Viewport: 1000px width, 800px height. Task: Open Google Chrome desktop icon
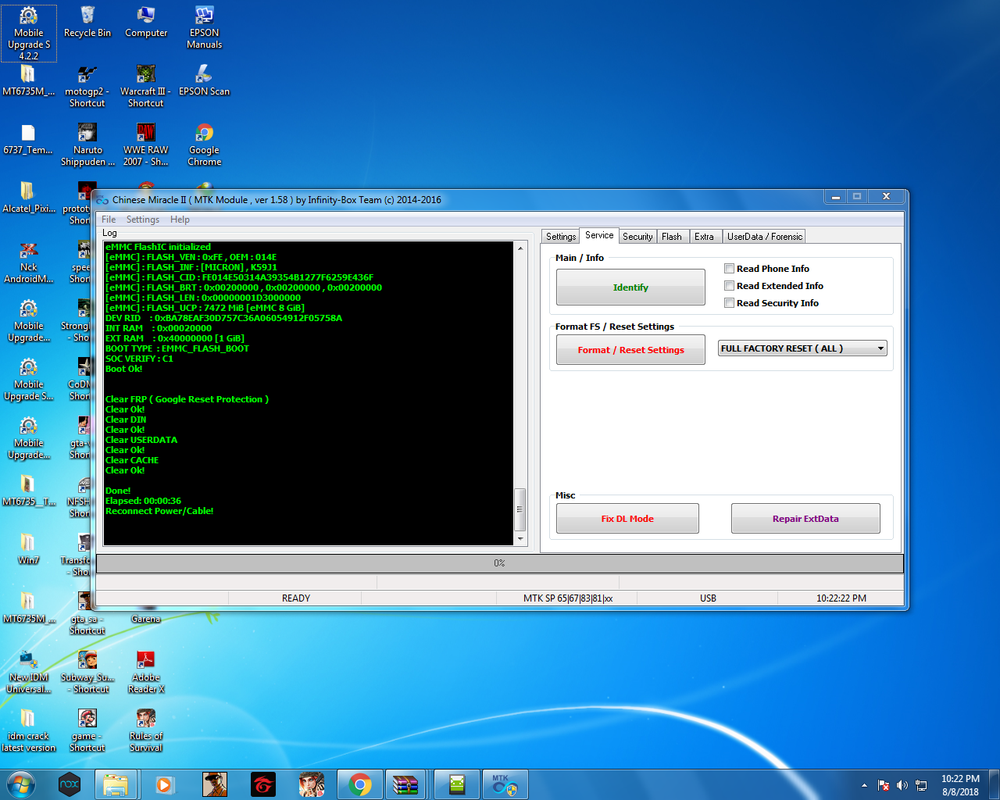[x=204, y=145]
